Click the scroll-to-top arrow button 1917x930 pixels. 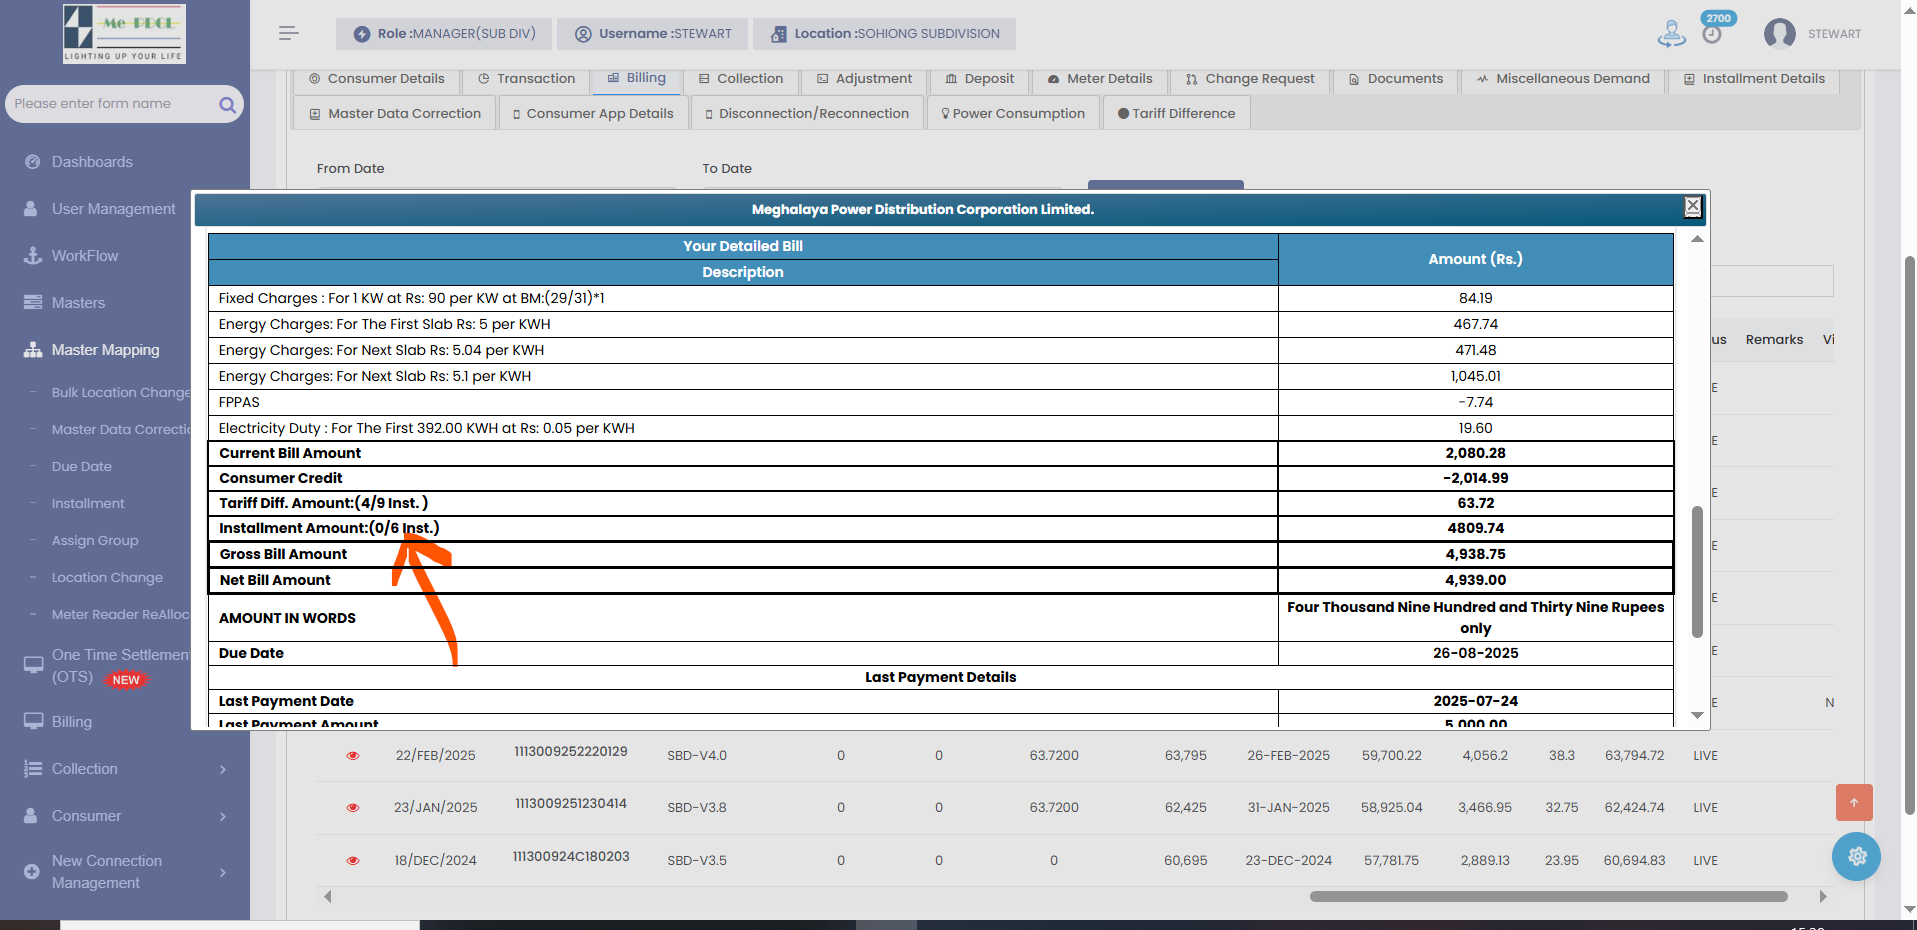click(1853, 802)
